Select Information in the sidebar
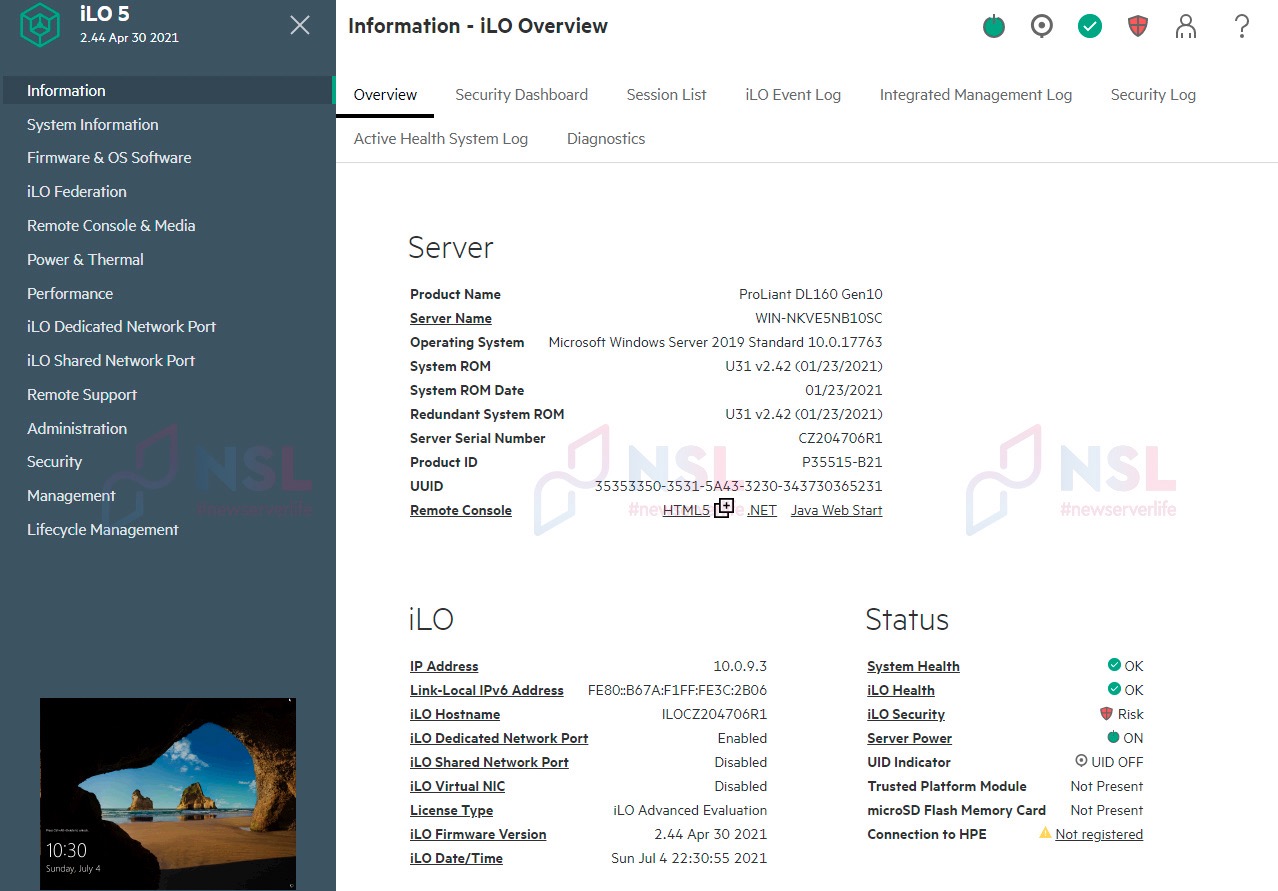 168,90
